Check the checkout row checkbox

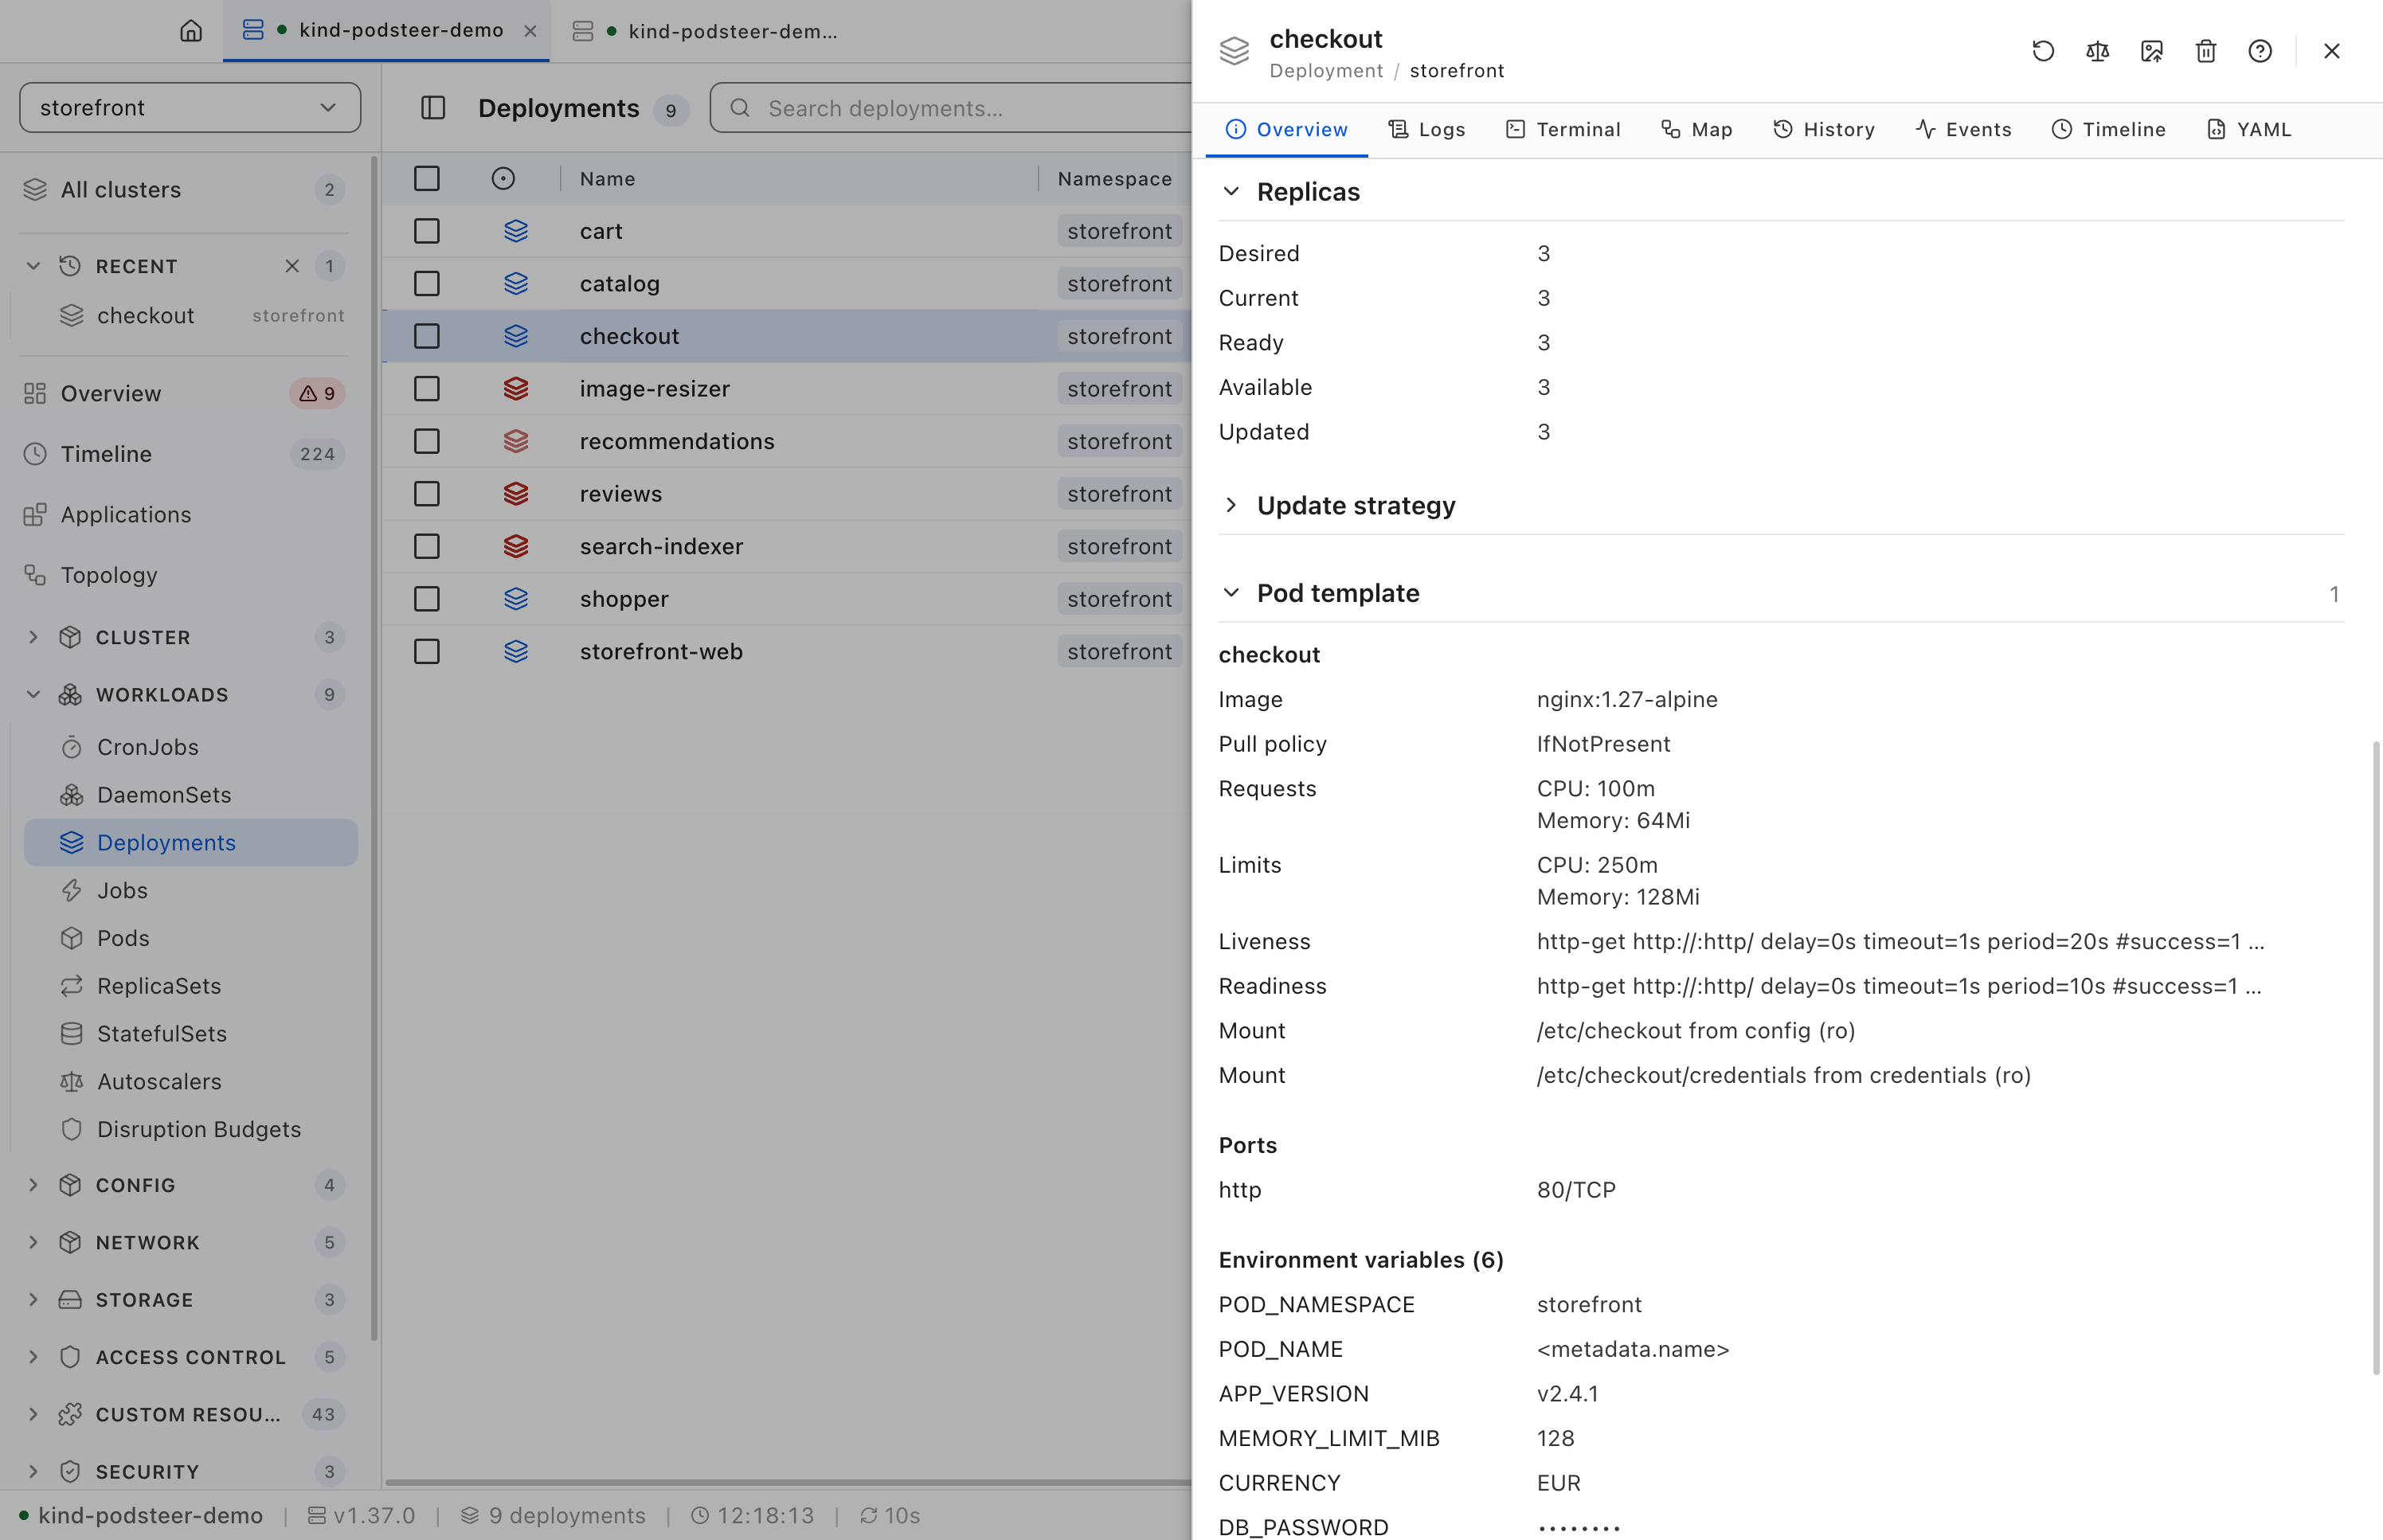point(427,336)
